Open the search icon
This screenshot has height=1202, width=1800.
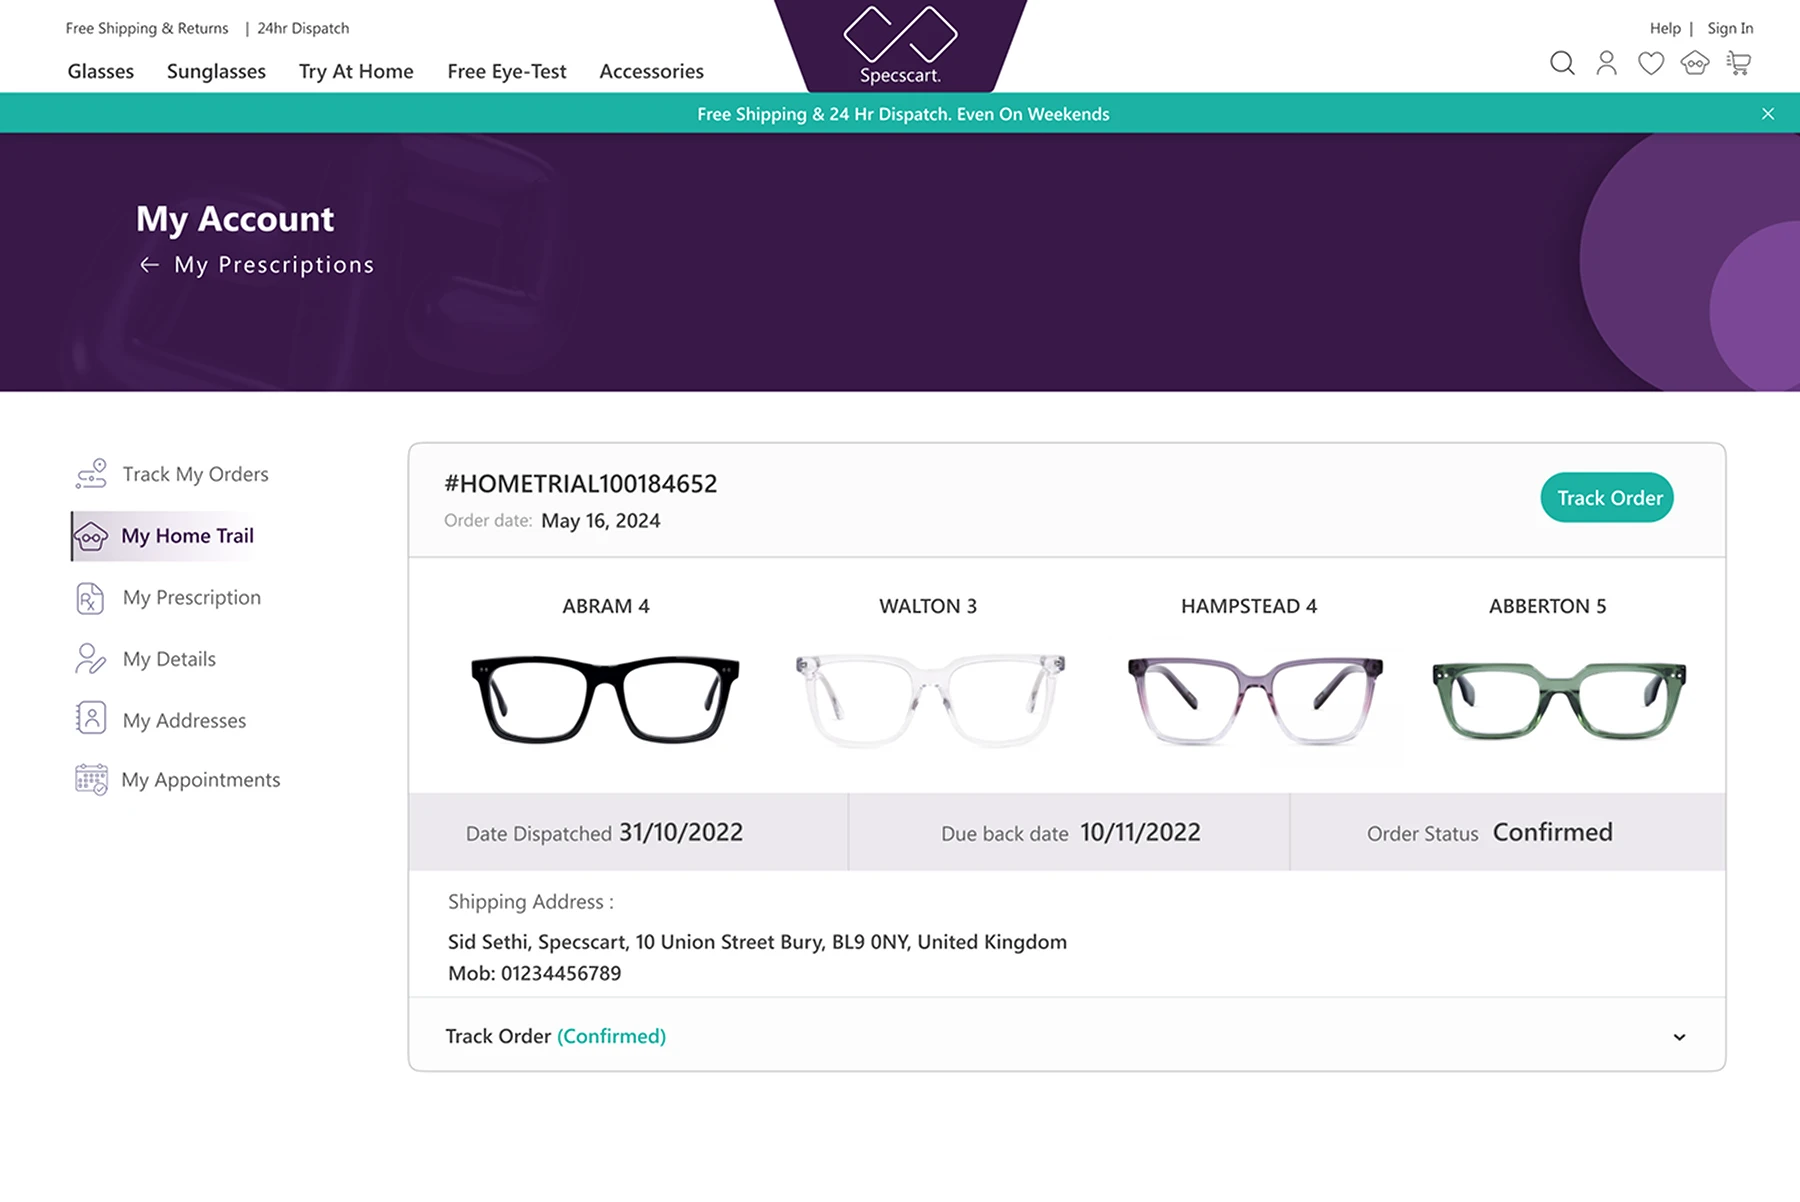click(1562, 63)
